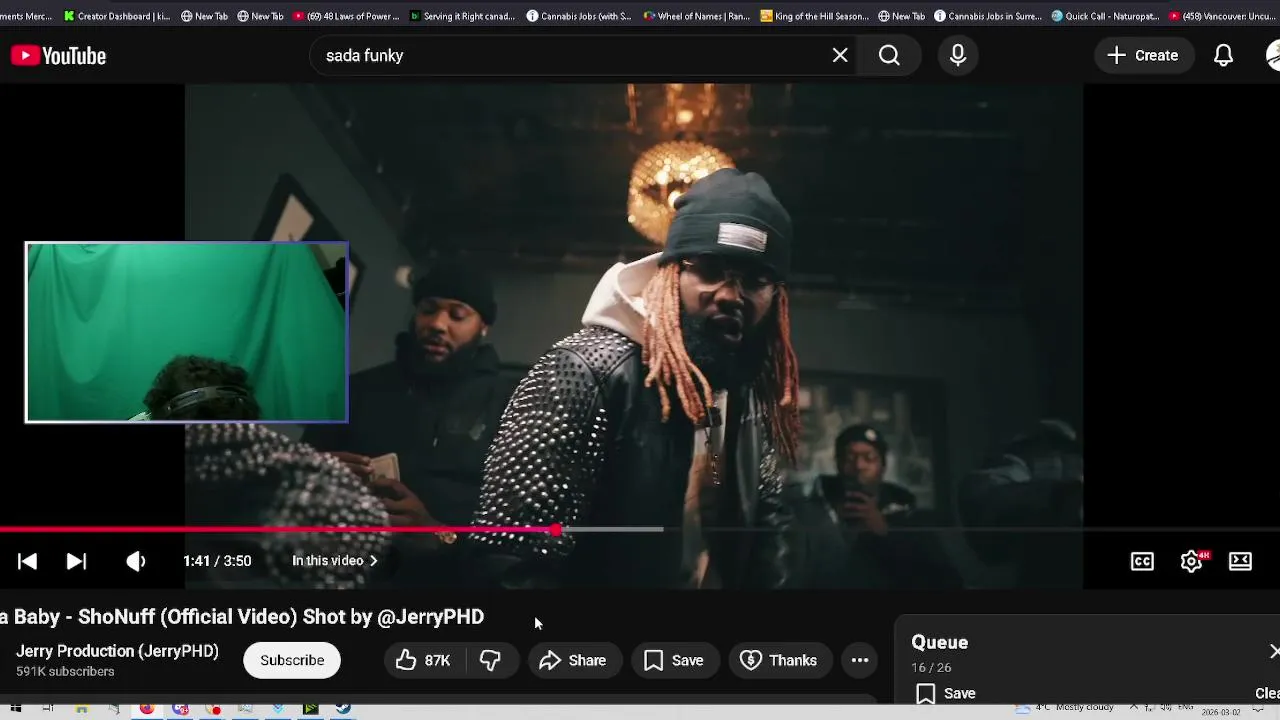Switch to the 'Serving it Right' tab
This screenshot has width=1280, height=720.
463,16
